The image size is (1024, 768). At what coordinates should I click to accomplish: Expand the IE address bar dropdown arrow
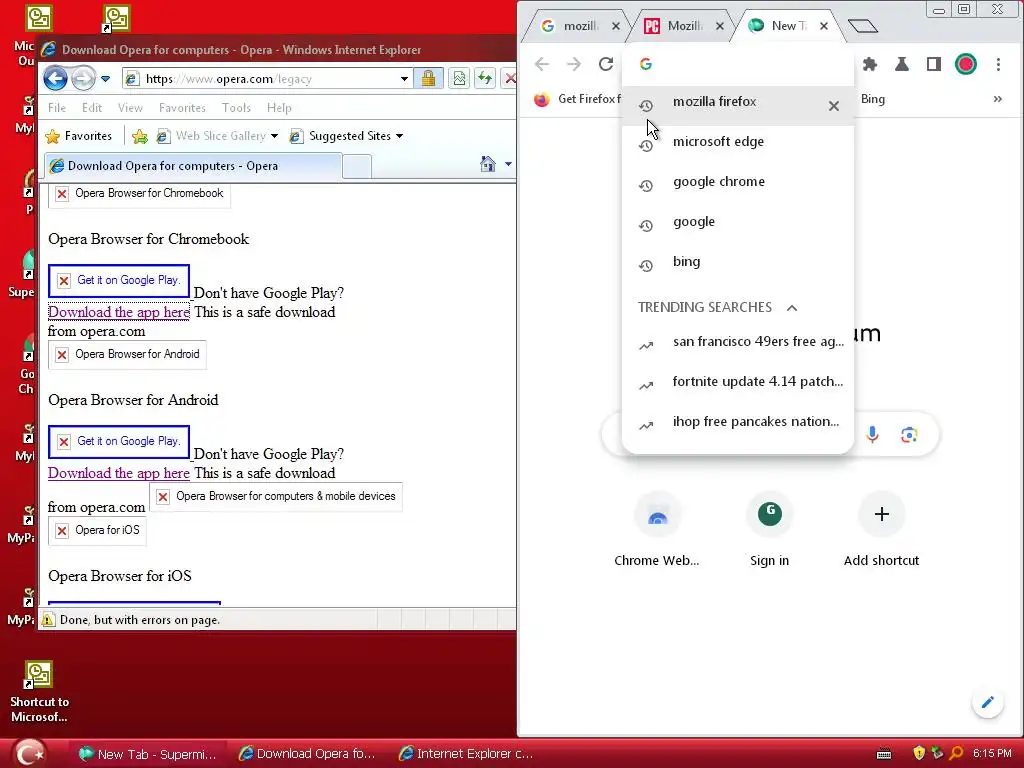404,79
